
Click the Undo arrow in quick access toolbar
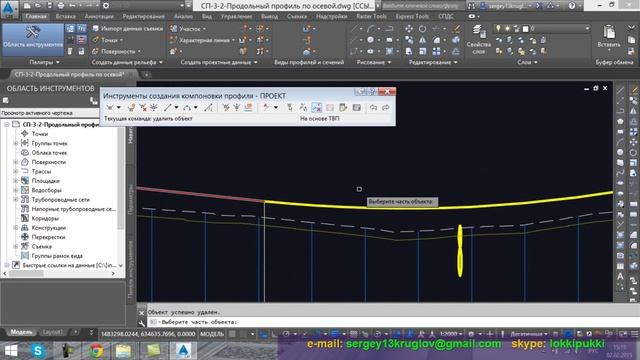pyautogui.click(x=73, y=6)
